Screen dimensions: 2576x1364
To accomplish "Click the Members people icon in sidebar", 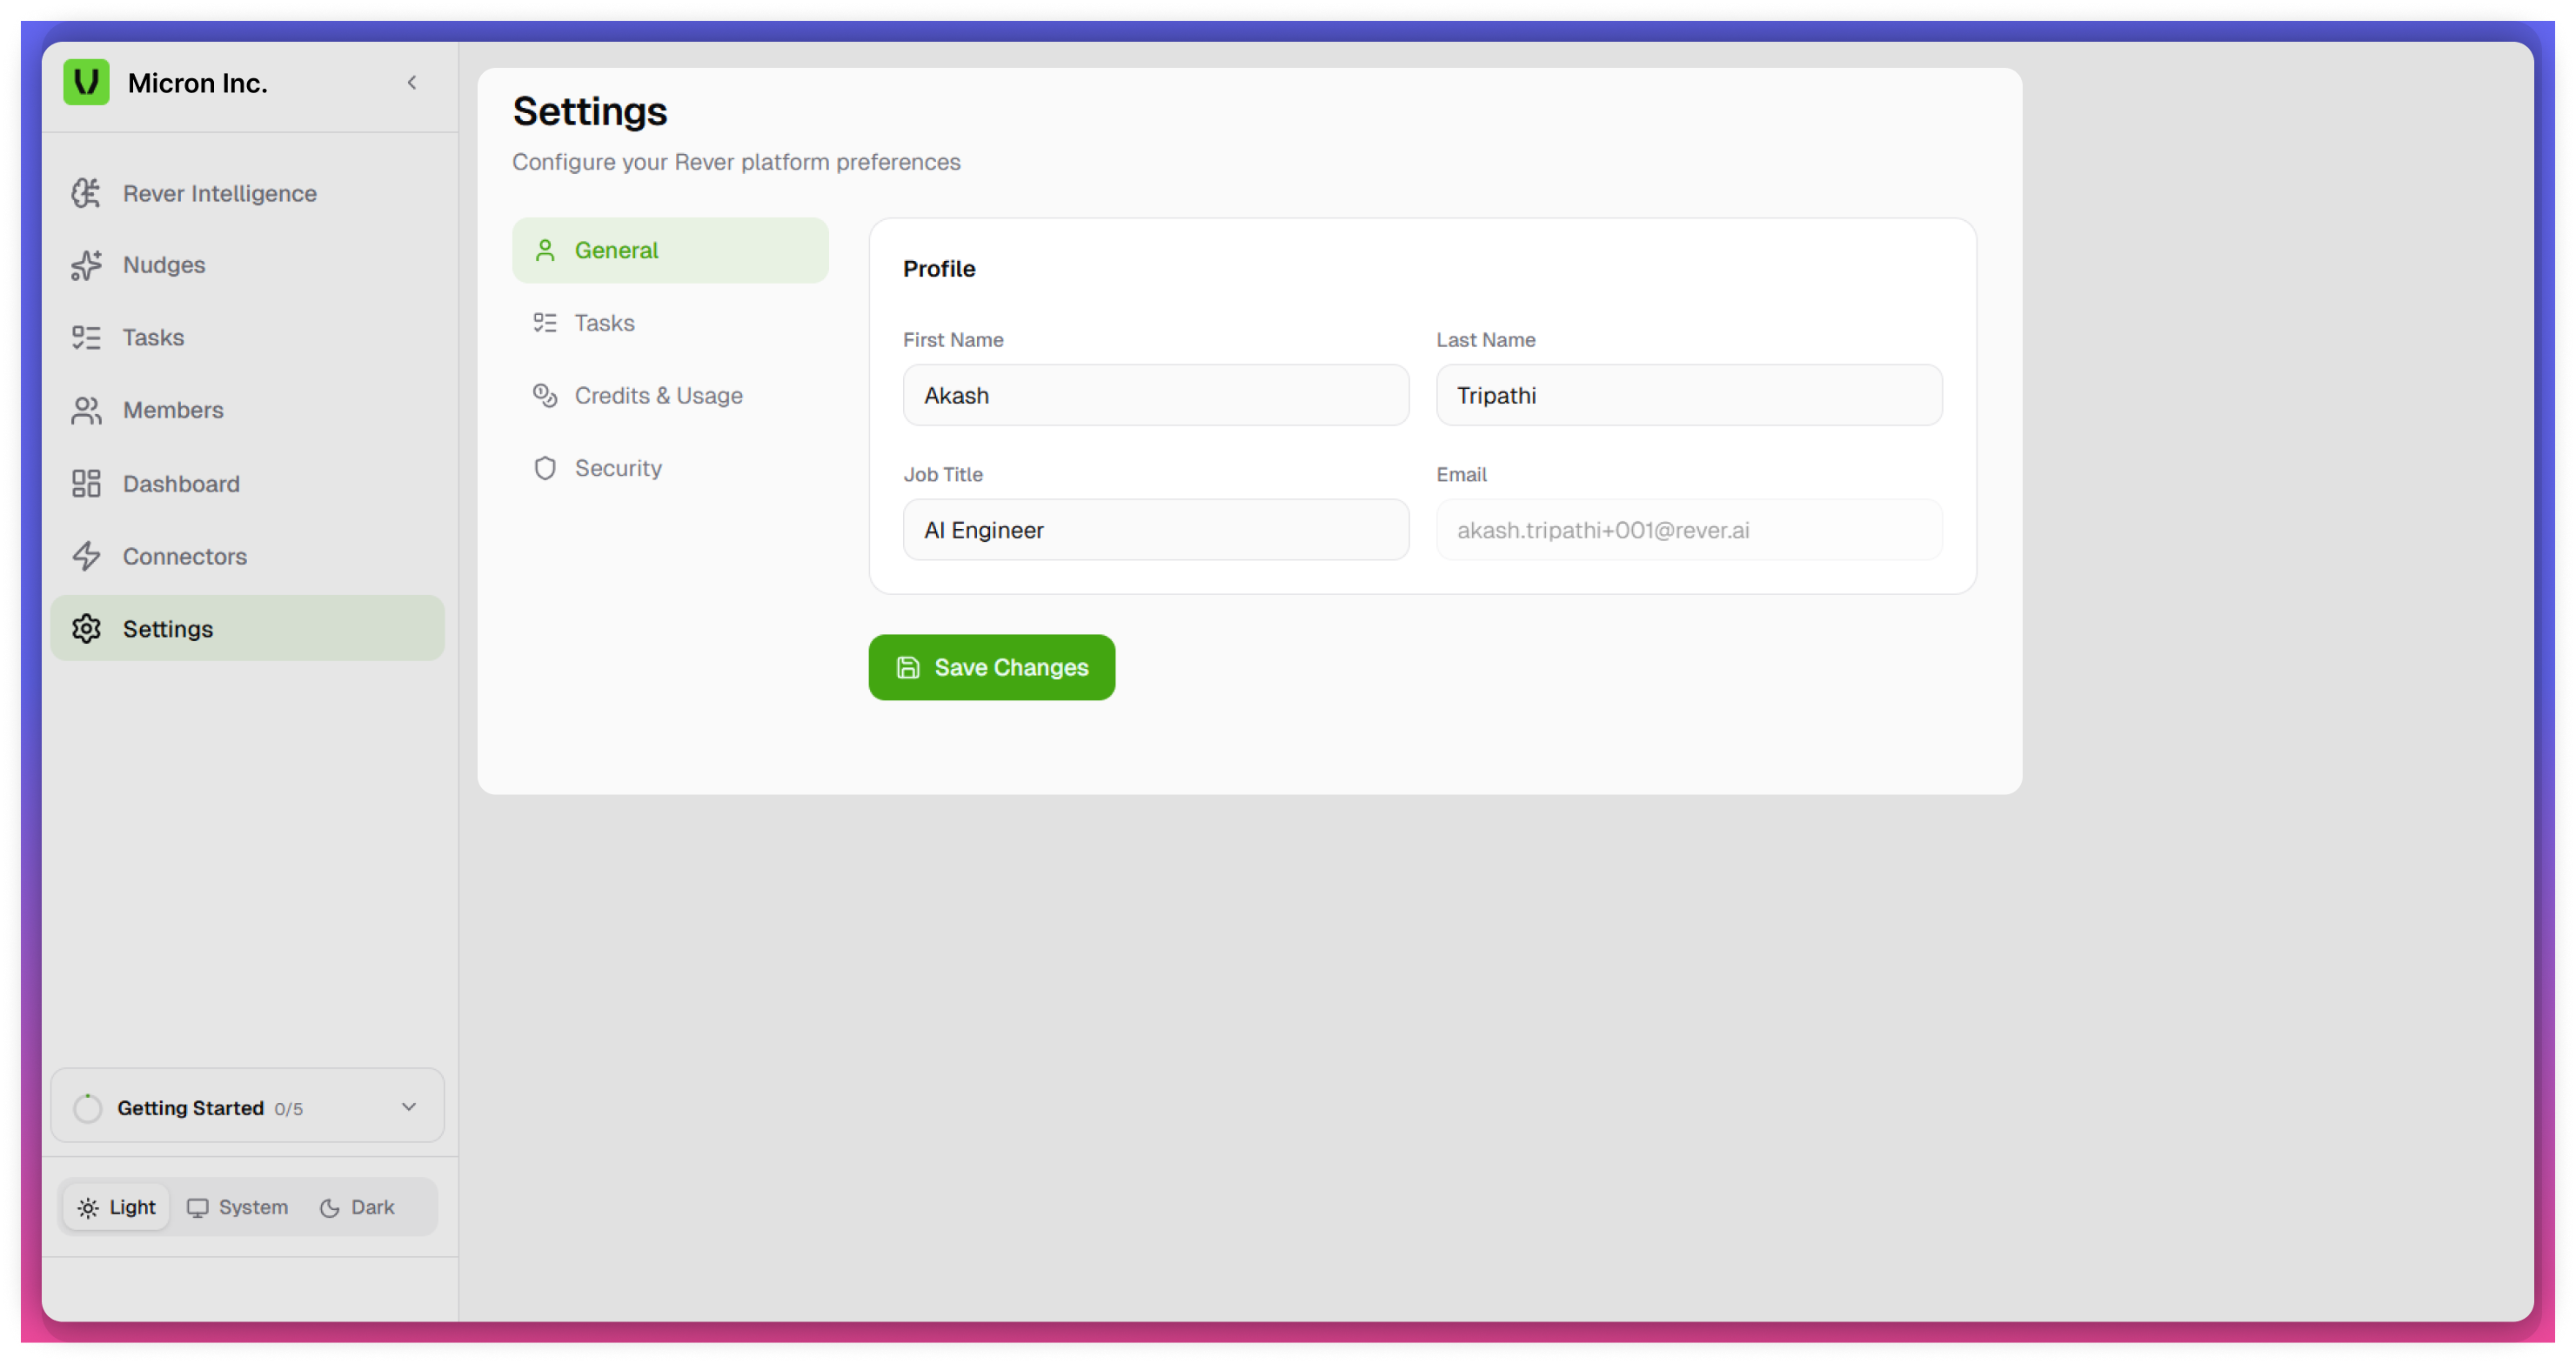I will [x=86, y=410].
